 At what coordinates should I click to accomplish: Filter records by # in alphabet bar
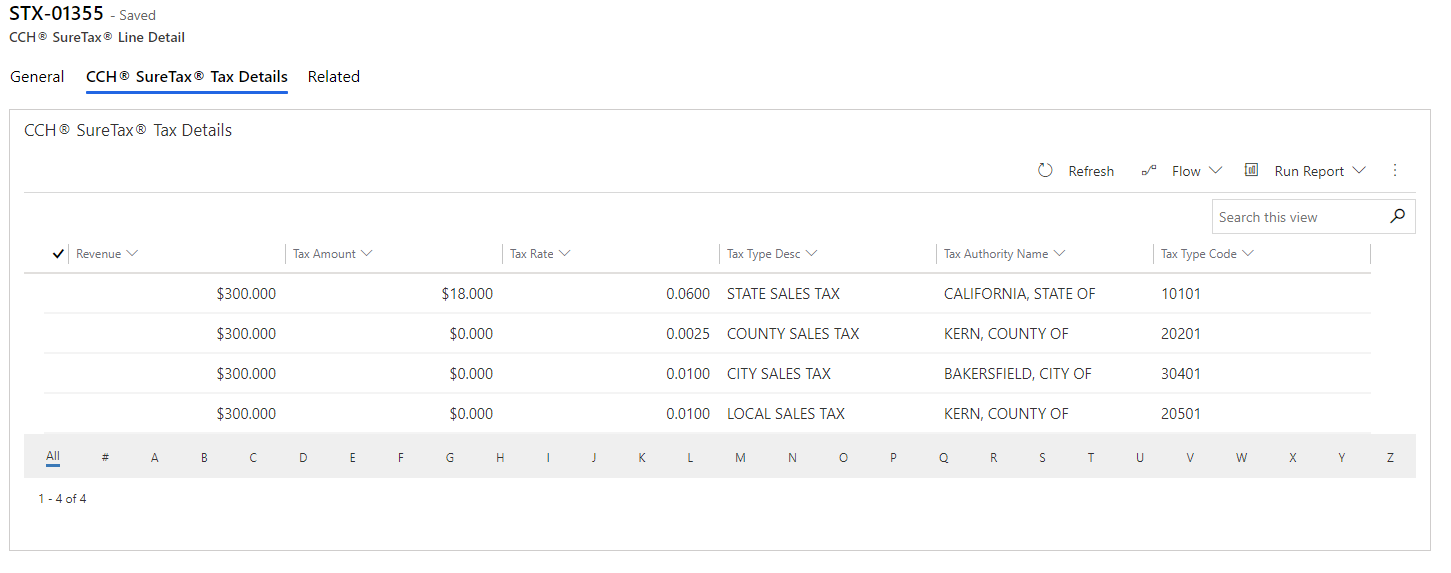click(x=105, y=458)
